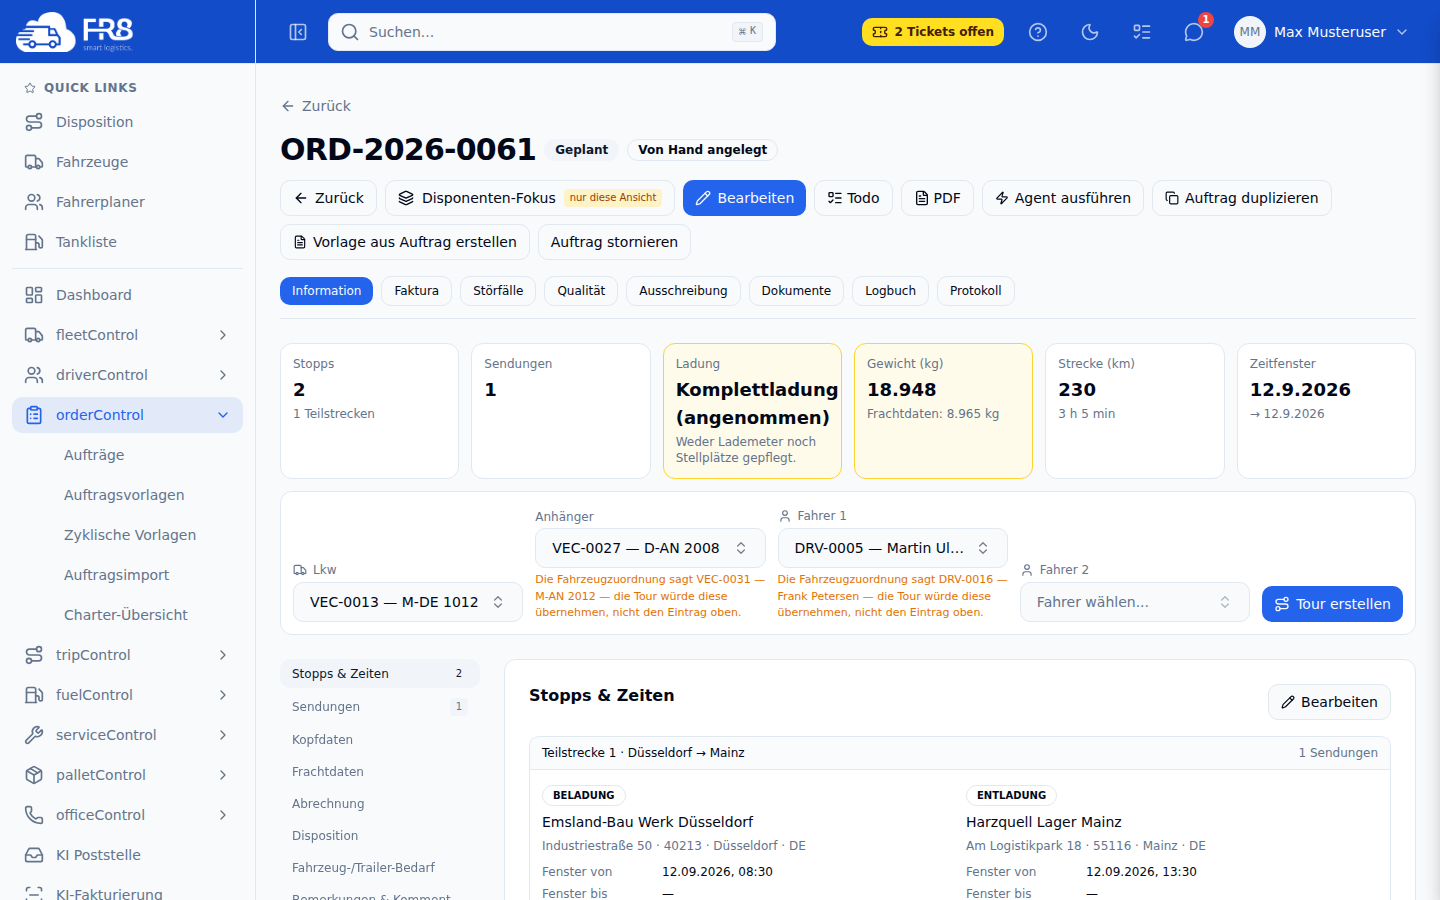Jump to Sendungen section nav

[380, 707]
